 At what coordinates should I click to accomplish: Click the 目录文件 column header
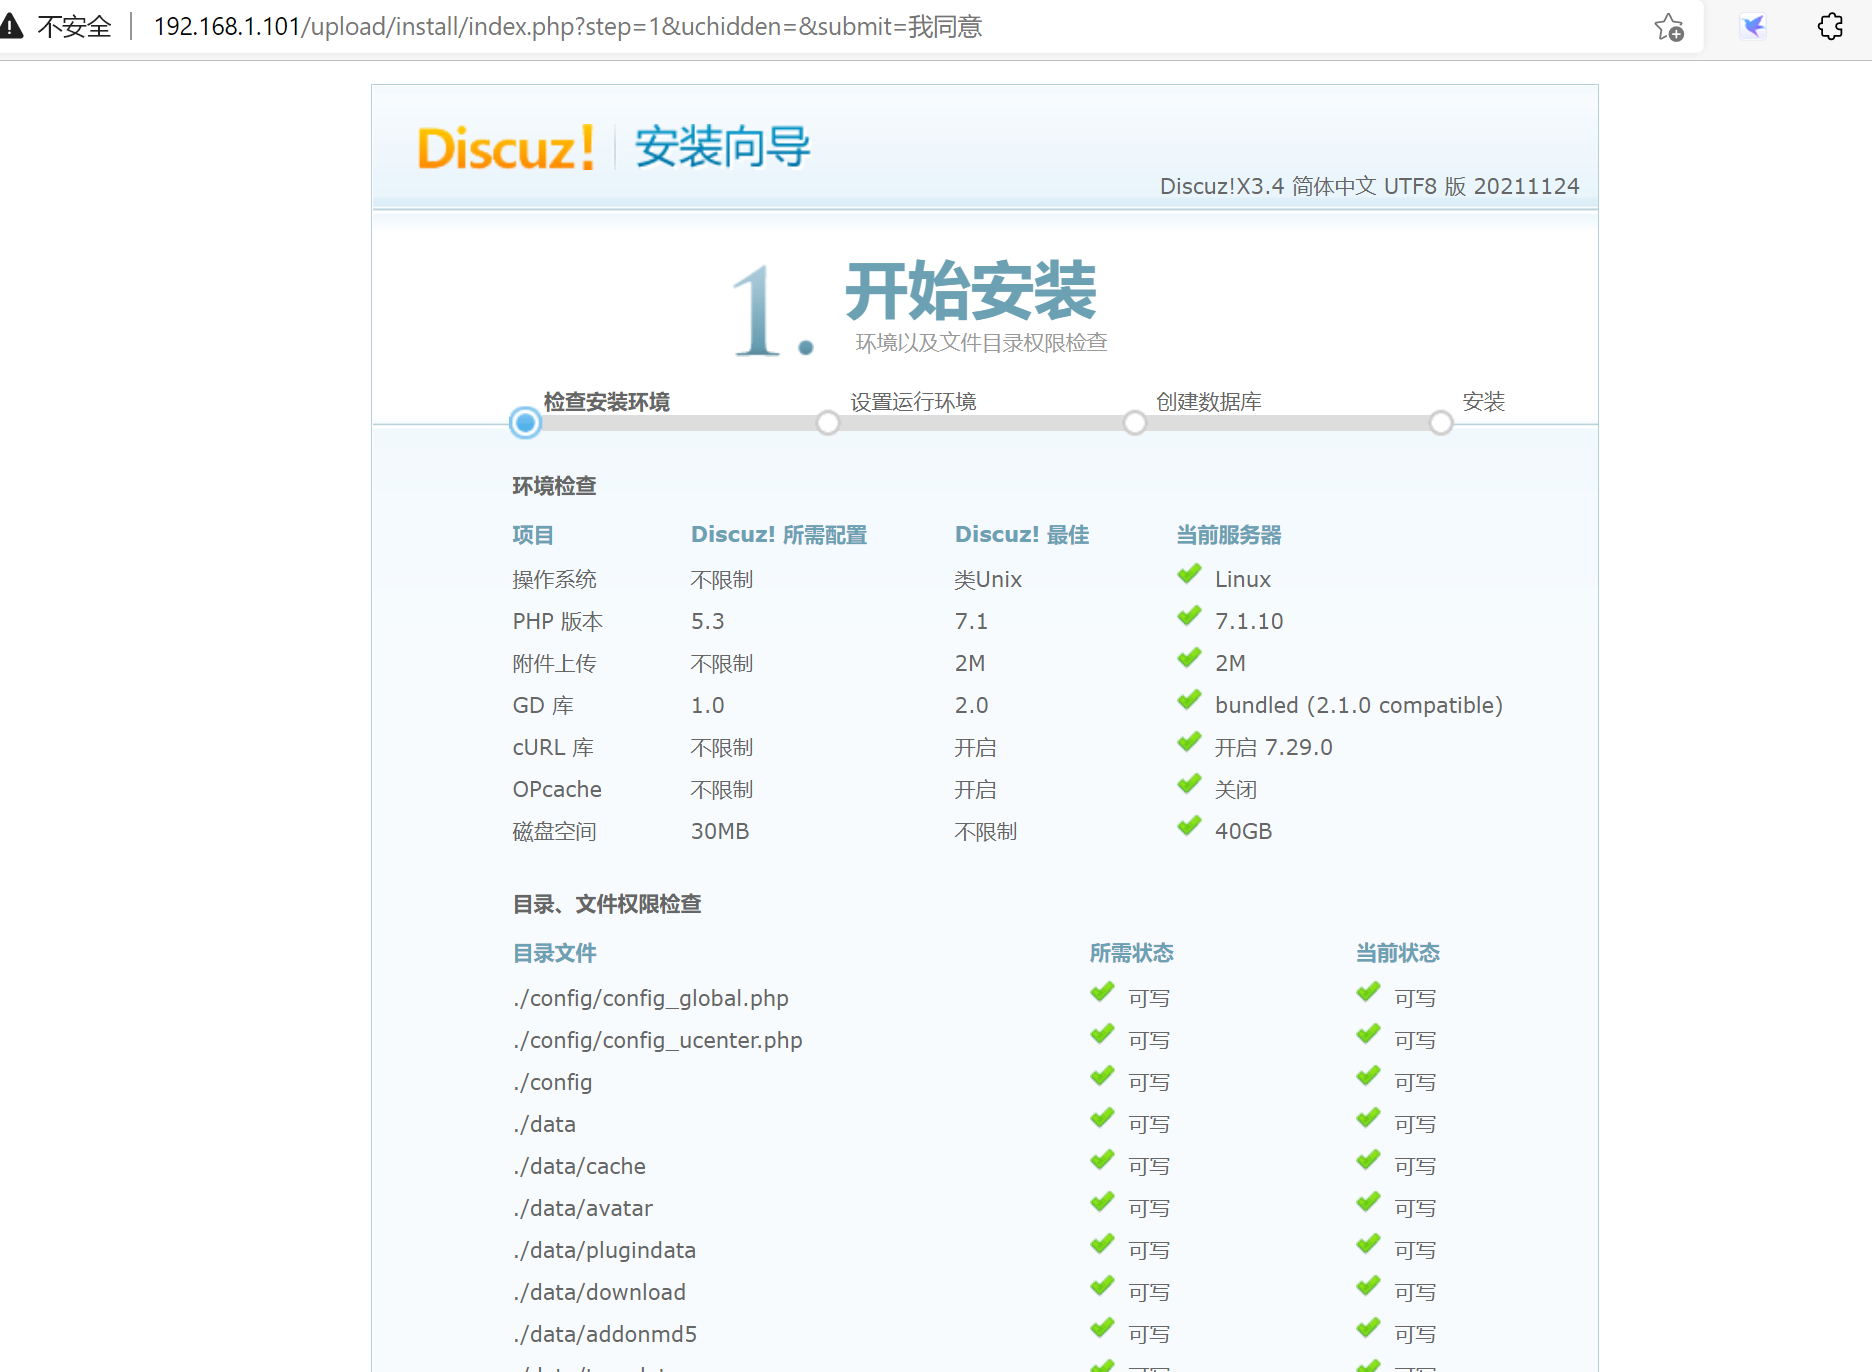click(x=554, y=953)
